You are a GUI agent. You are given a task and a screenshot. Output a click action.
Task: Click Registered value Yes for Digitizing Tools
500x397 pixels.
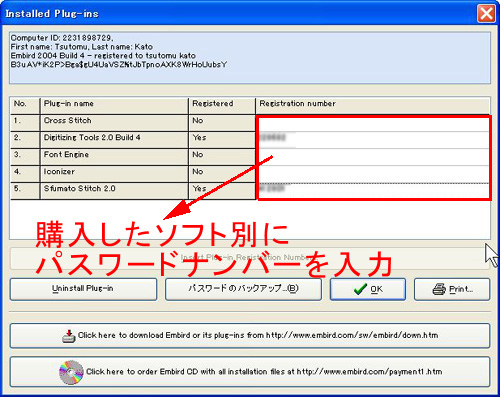[x=199, y=137]
